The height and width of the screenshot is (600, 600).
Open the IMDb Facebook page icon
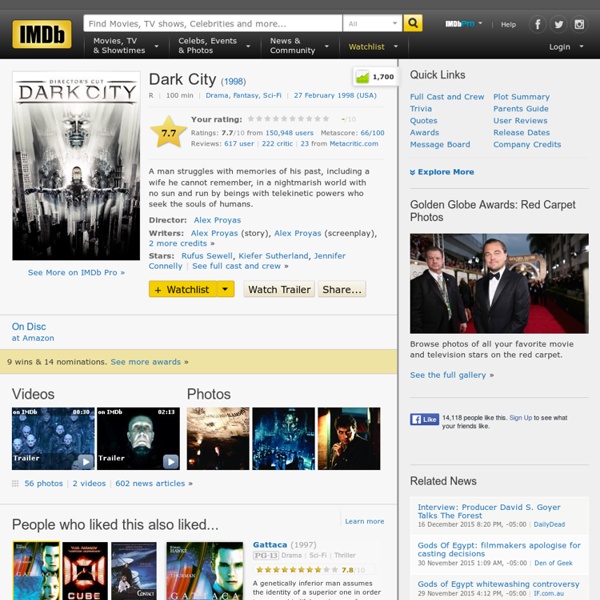(x=538, y=24)
